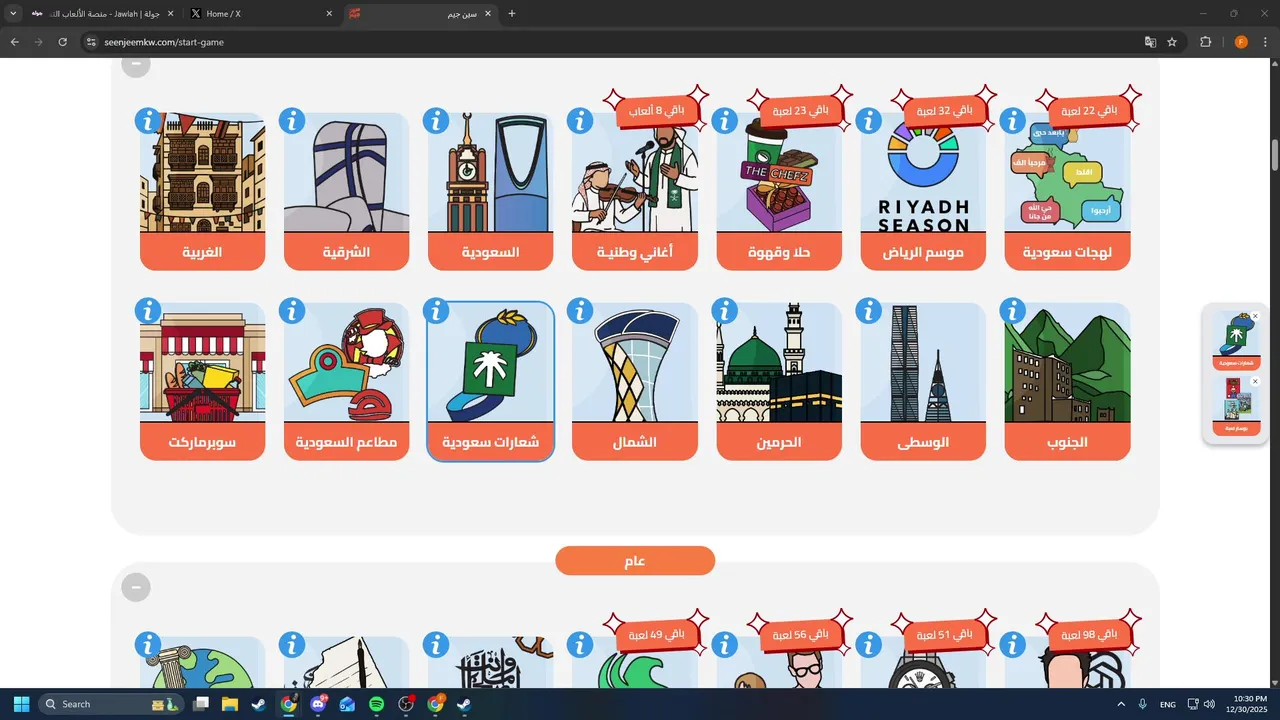The width and height of the screenshot is (1280, 720).
Task: Collapse the Saudi categories section with minus button
Action: tap(136, 64)
